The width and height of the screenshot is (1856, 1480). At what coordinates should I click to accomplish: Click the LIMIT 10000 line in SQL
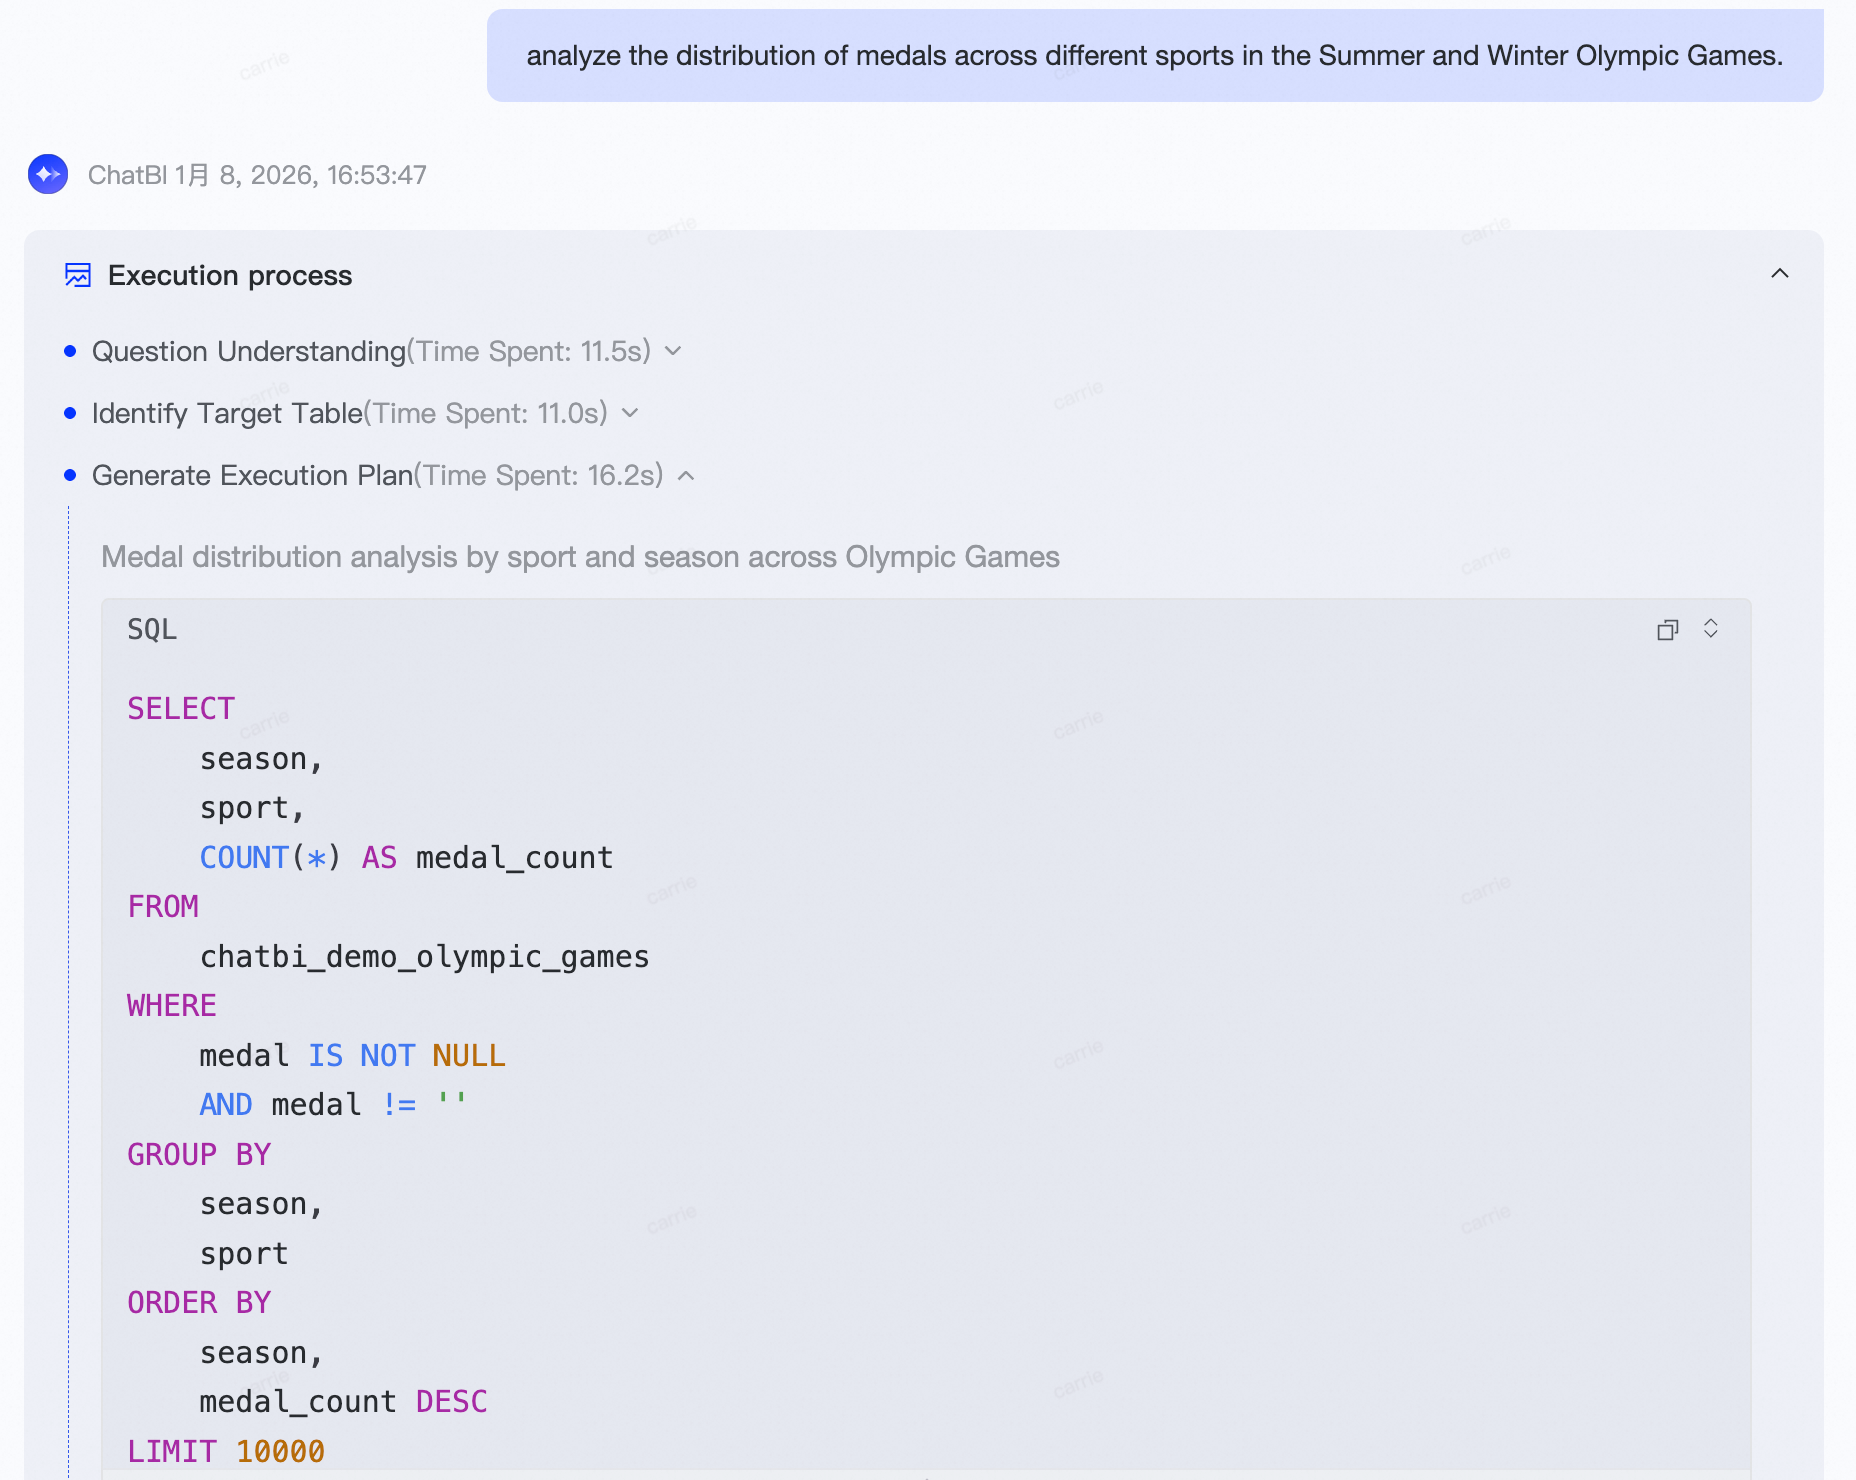pyautogui.click(x=226, y=1451)
